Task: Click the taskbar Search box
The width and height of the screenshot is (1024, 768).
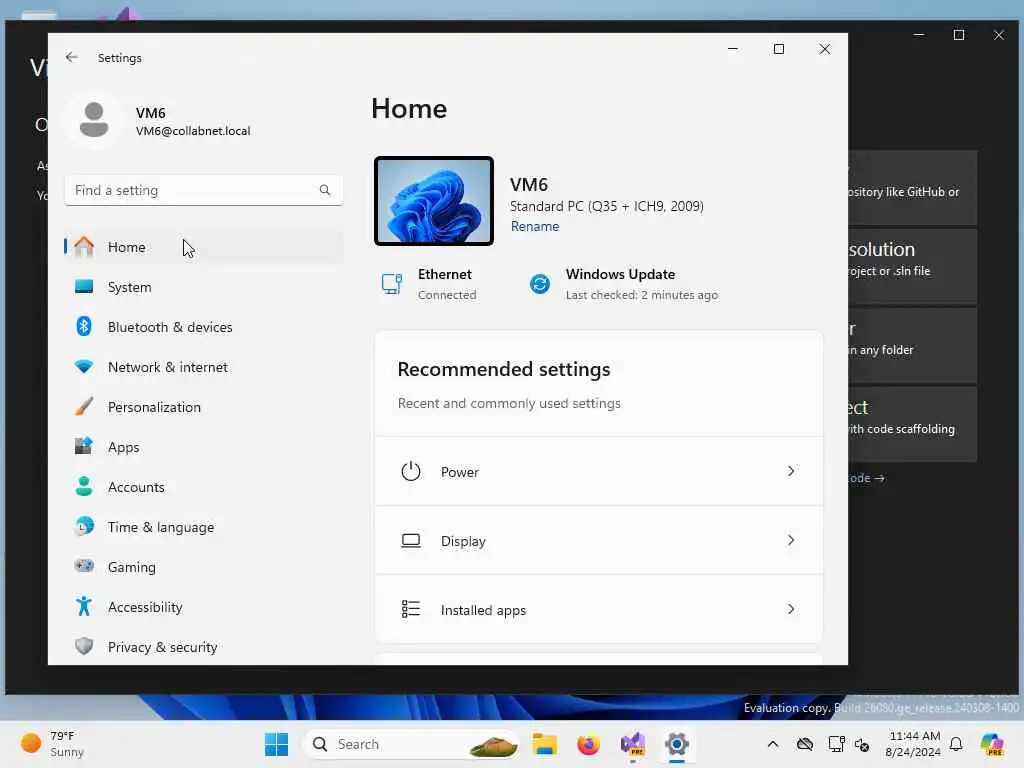Action: (x=411, y=744)
